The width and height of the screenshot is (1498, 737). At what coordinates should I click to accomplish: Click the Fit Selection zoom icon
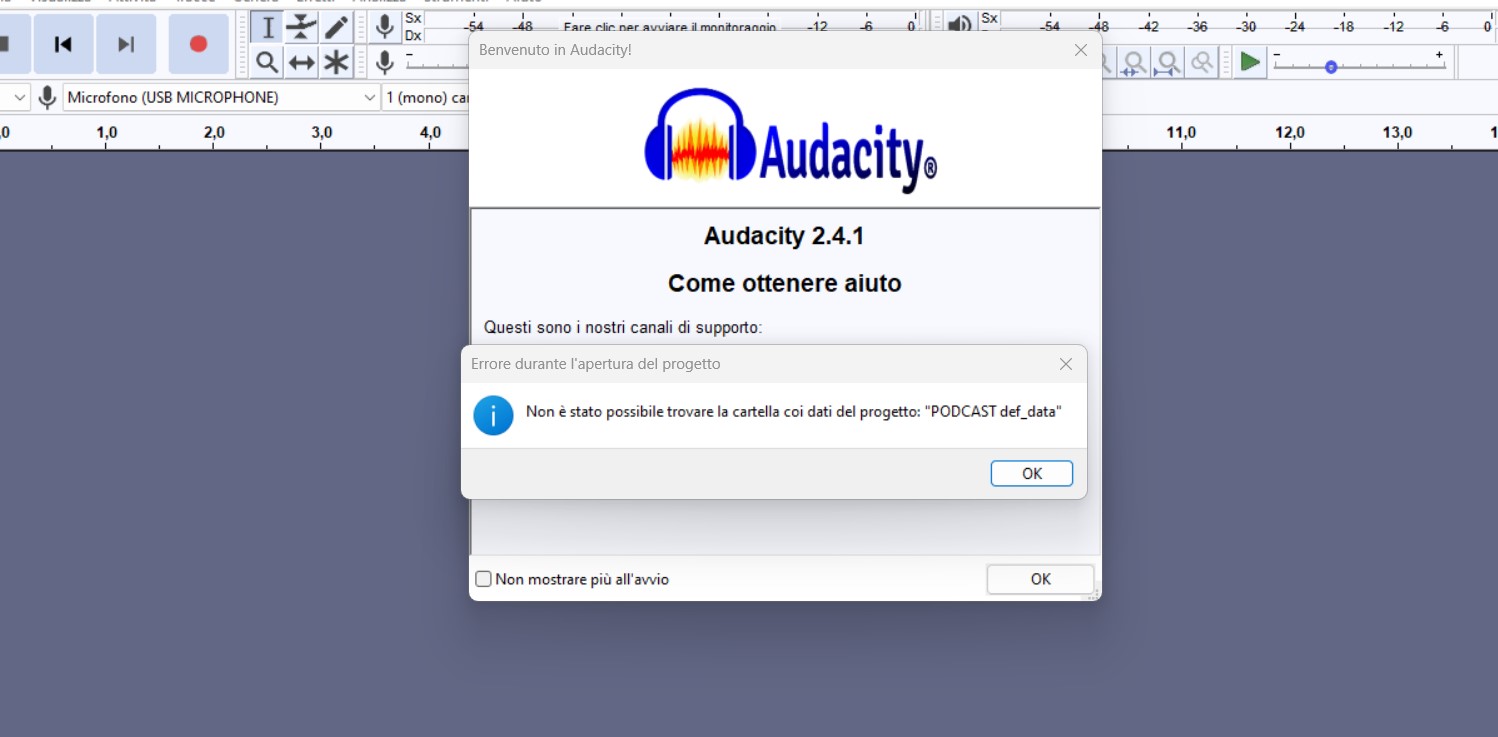(1168, 62)
